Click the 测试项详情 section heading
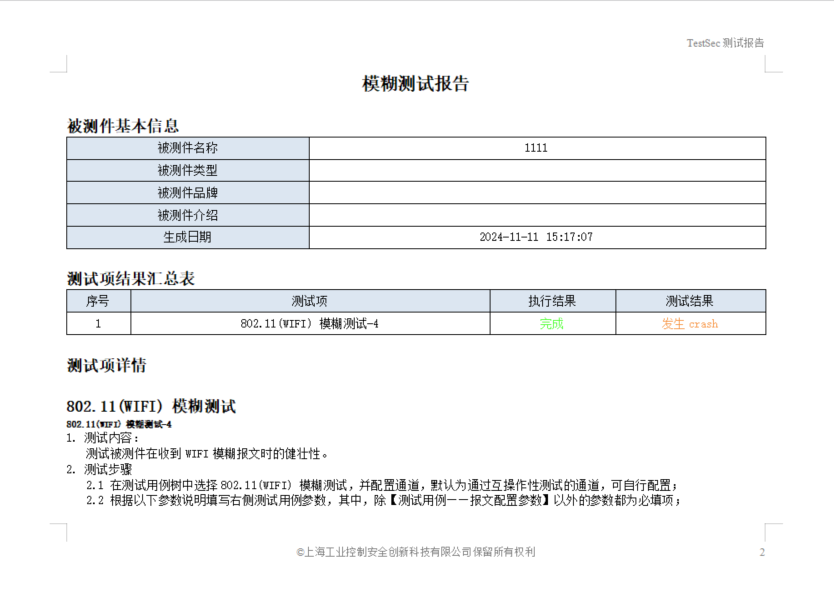Image resolution: width=834 pixels, height=594 pixels. pyautogui.click(x=107, y=365)
